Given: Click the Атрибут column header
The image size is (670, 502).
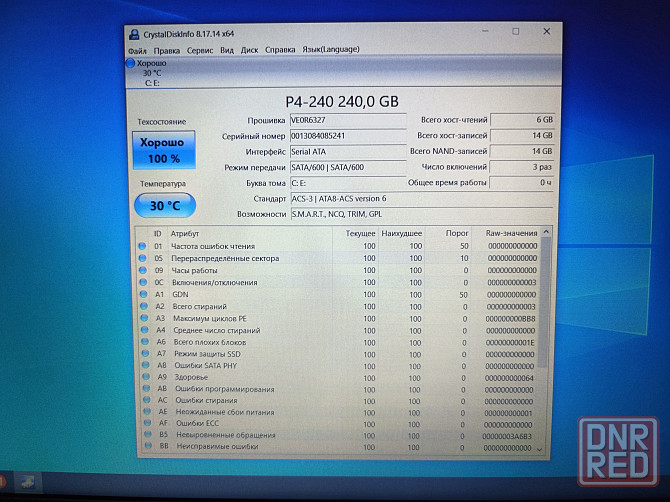Looking at the screenshot, I should click(185, 234).
